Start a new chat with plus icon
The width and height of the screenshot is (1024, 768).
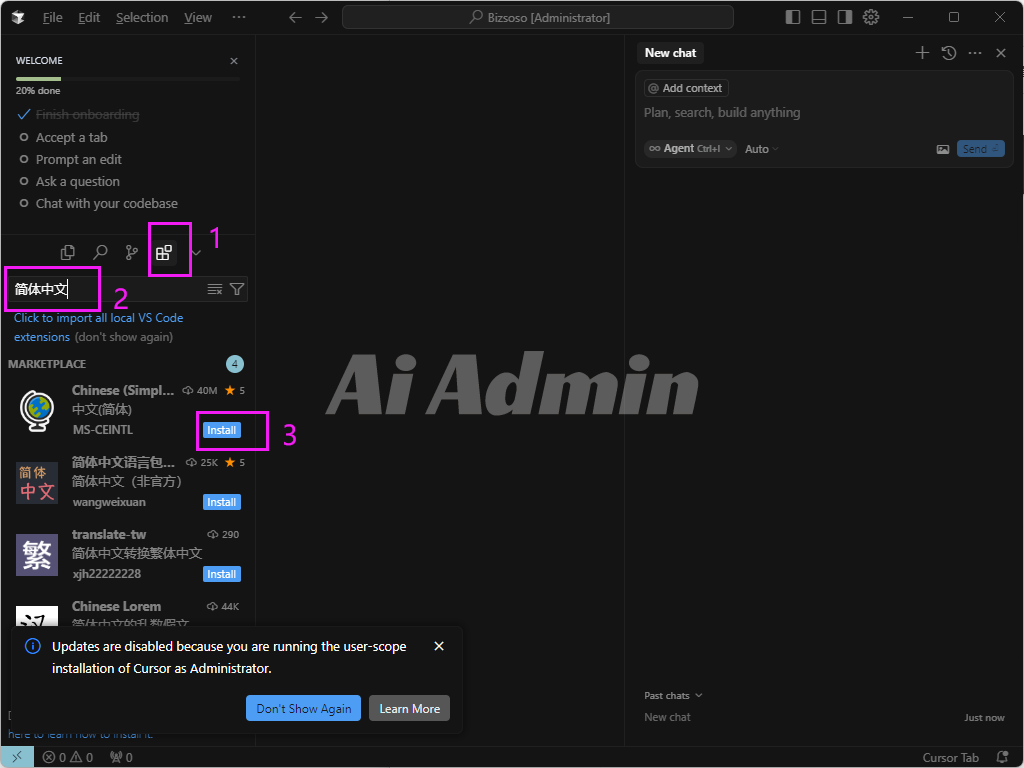pyautogui.click(x=922, y=53)
